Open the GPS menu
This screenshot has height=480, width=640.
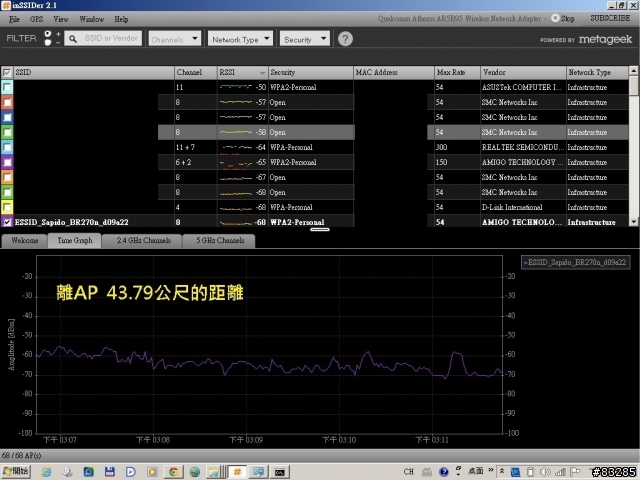[36, 19]
